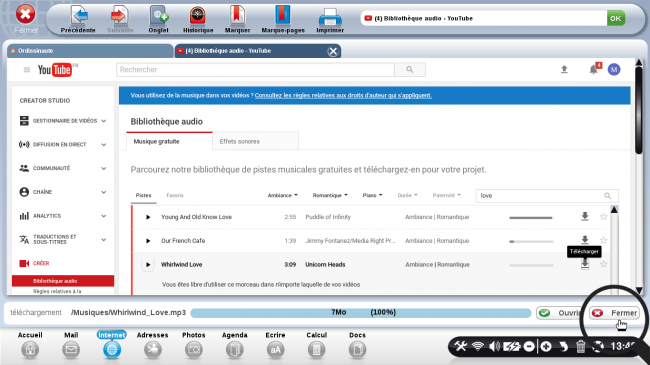Favorite the Young And Old Know Love star
Image resolution: width=650 pixels, height=365 pixels.
pyautogui.click(x=604, y=217)
